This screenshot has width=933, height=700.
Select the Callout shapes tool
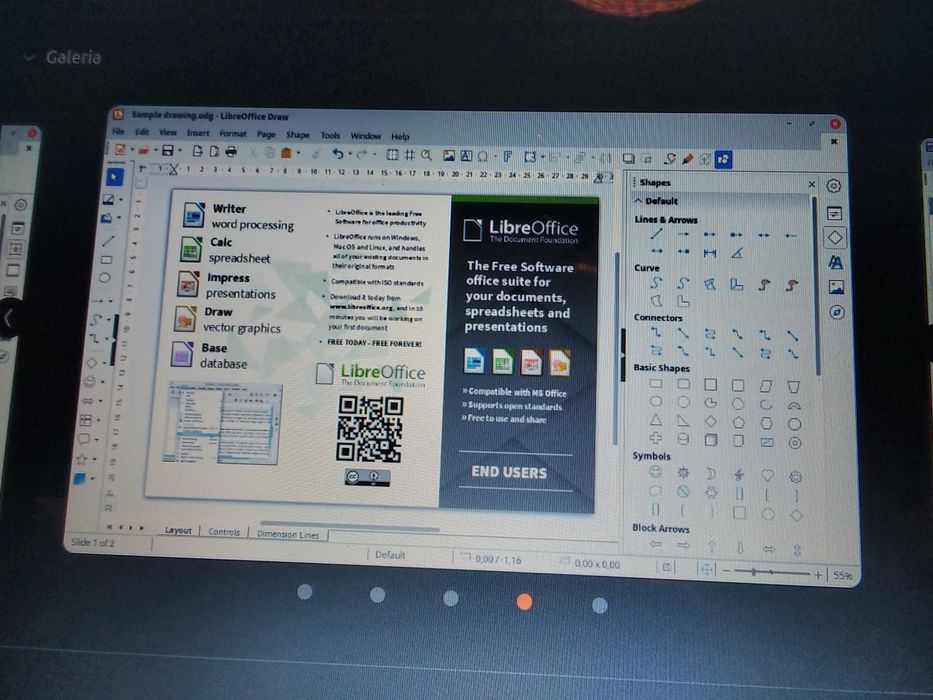tap(84, 439)
